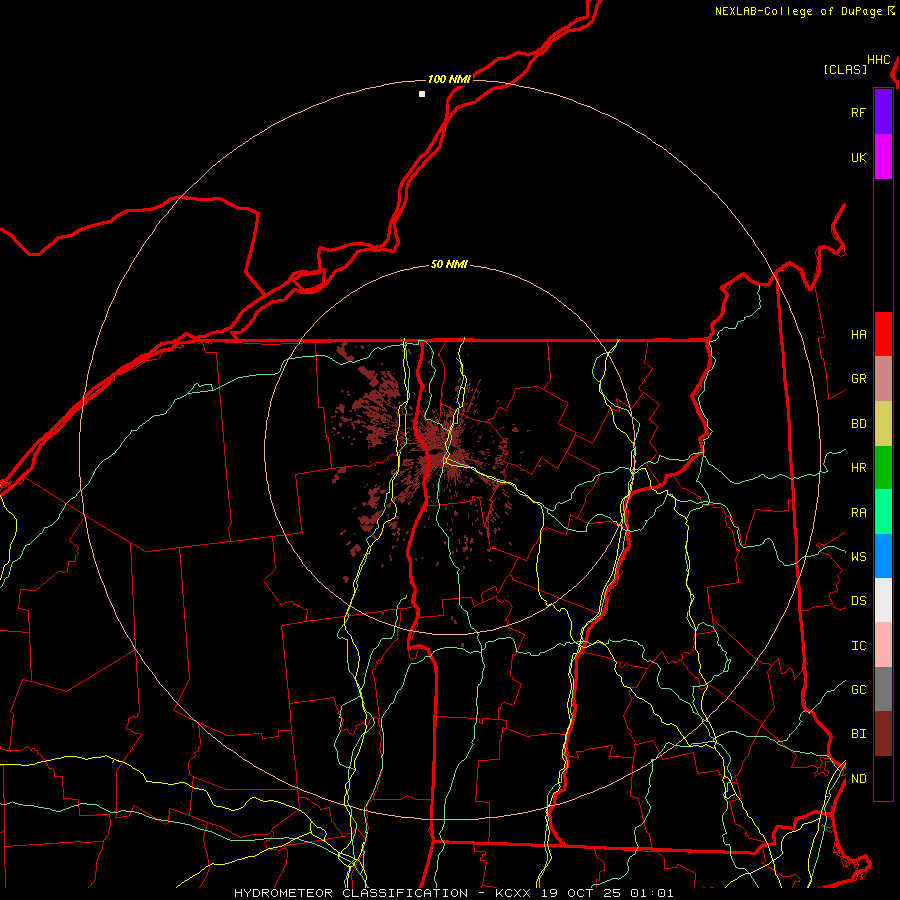The height and width of the screenshot is (900, 900).
Task: Click the RA legend label
Action: [x=858, y=512]
